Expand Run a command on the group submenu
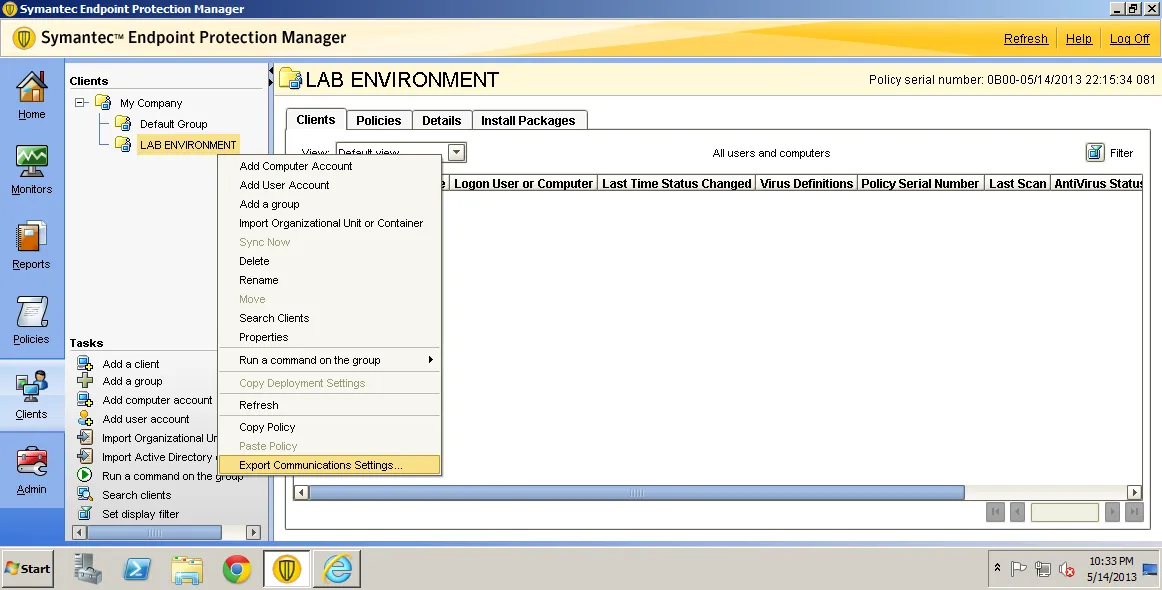1162x590 pixels. pyautogui.click(x=431, y=359)
